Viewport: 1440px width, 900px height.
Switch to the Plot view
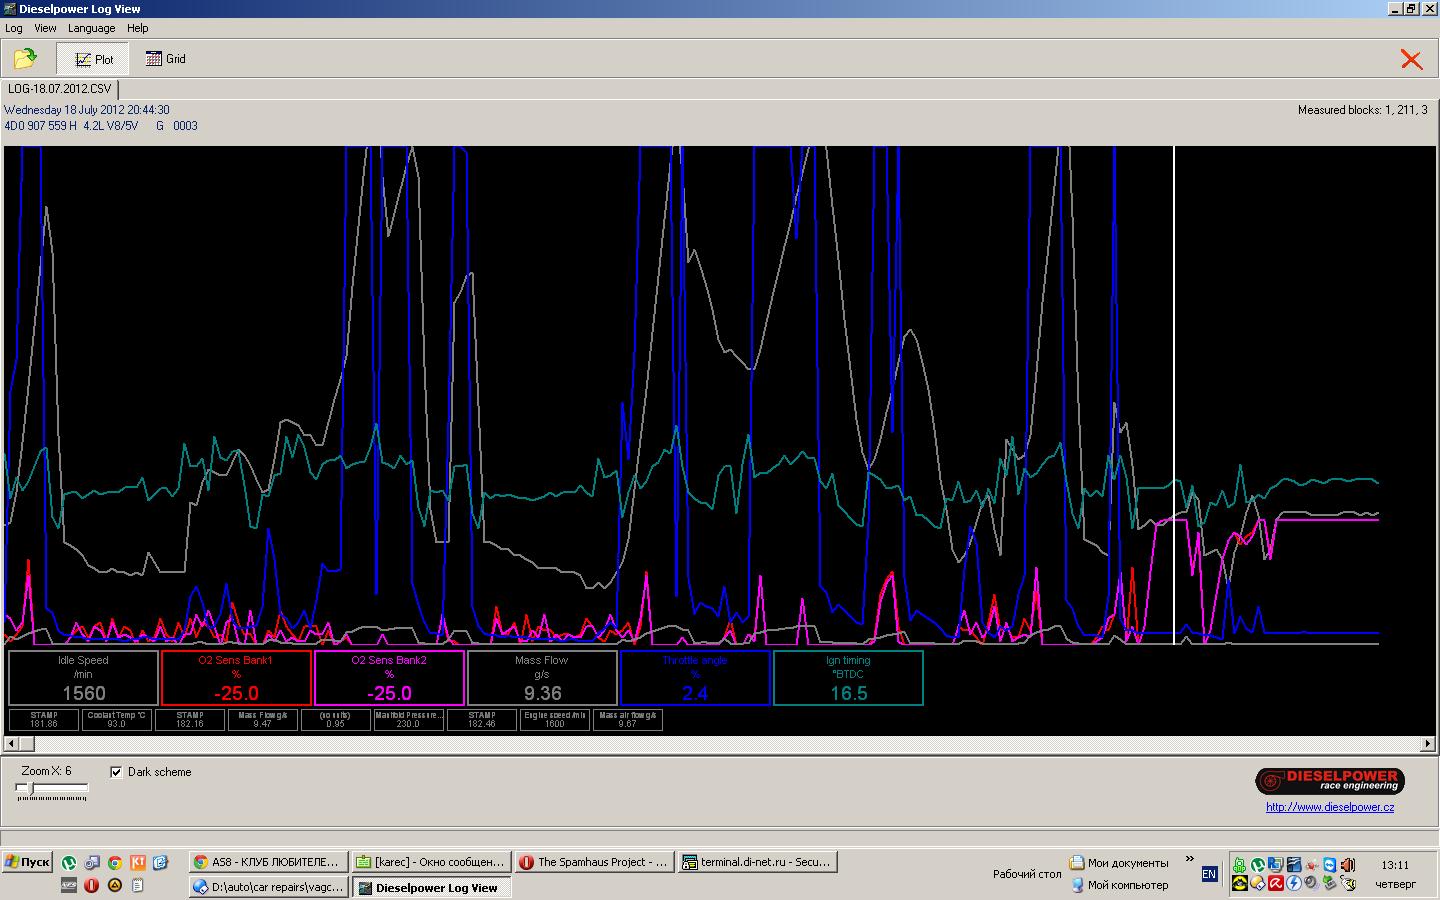(x=94, y=59)
